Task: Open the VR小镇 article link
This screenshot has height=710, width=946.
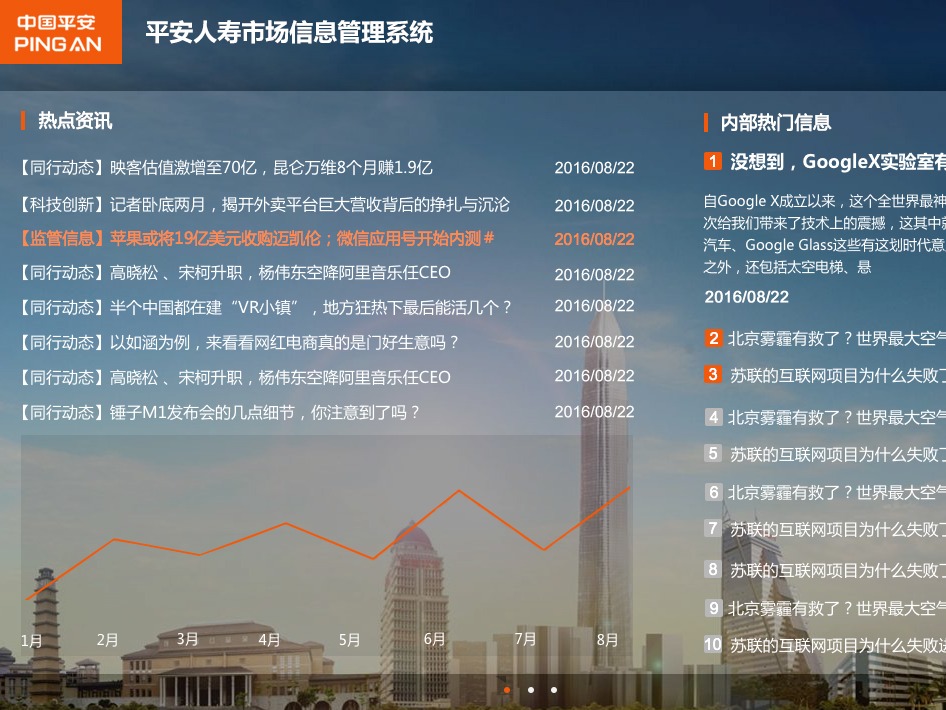Action: tap(250, 307)
